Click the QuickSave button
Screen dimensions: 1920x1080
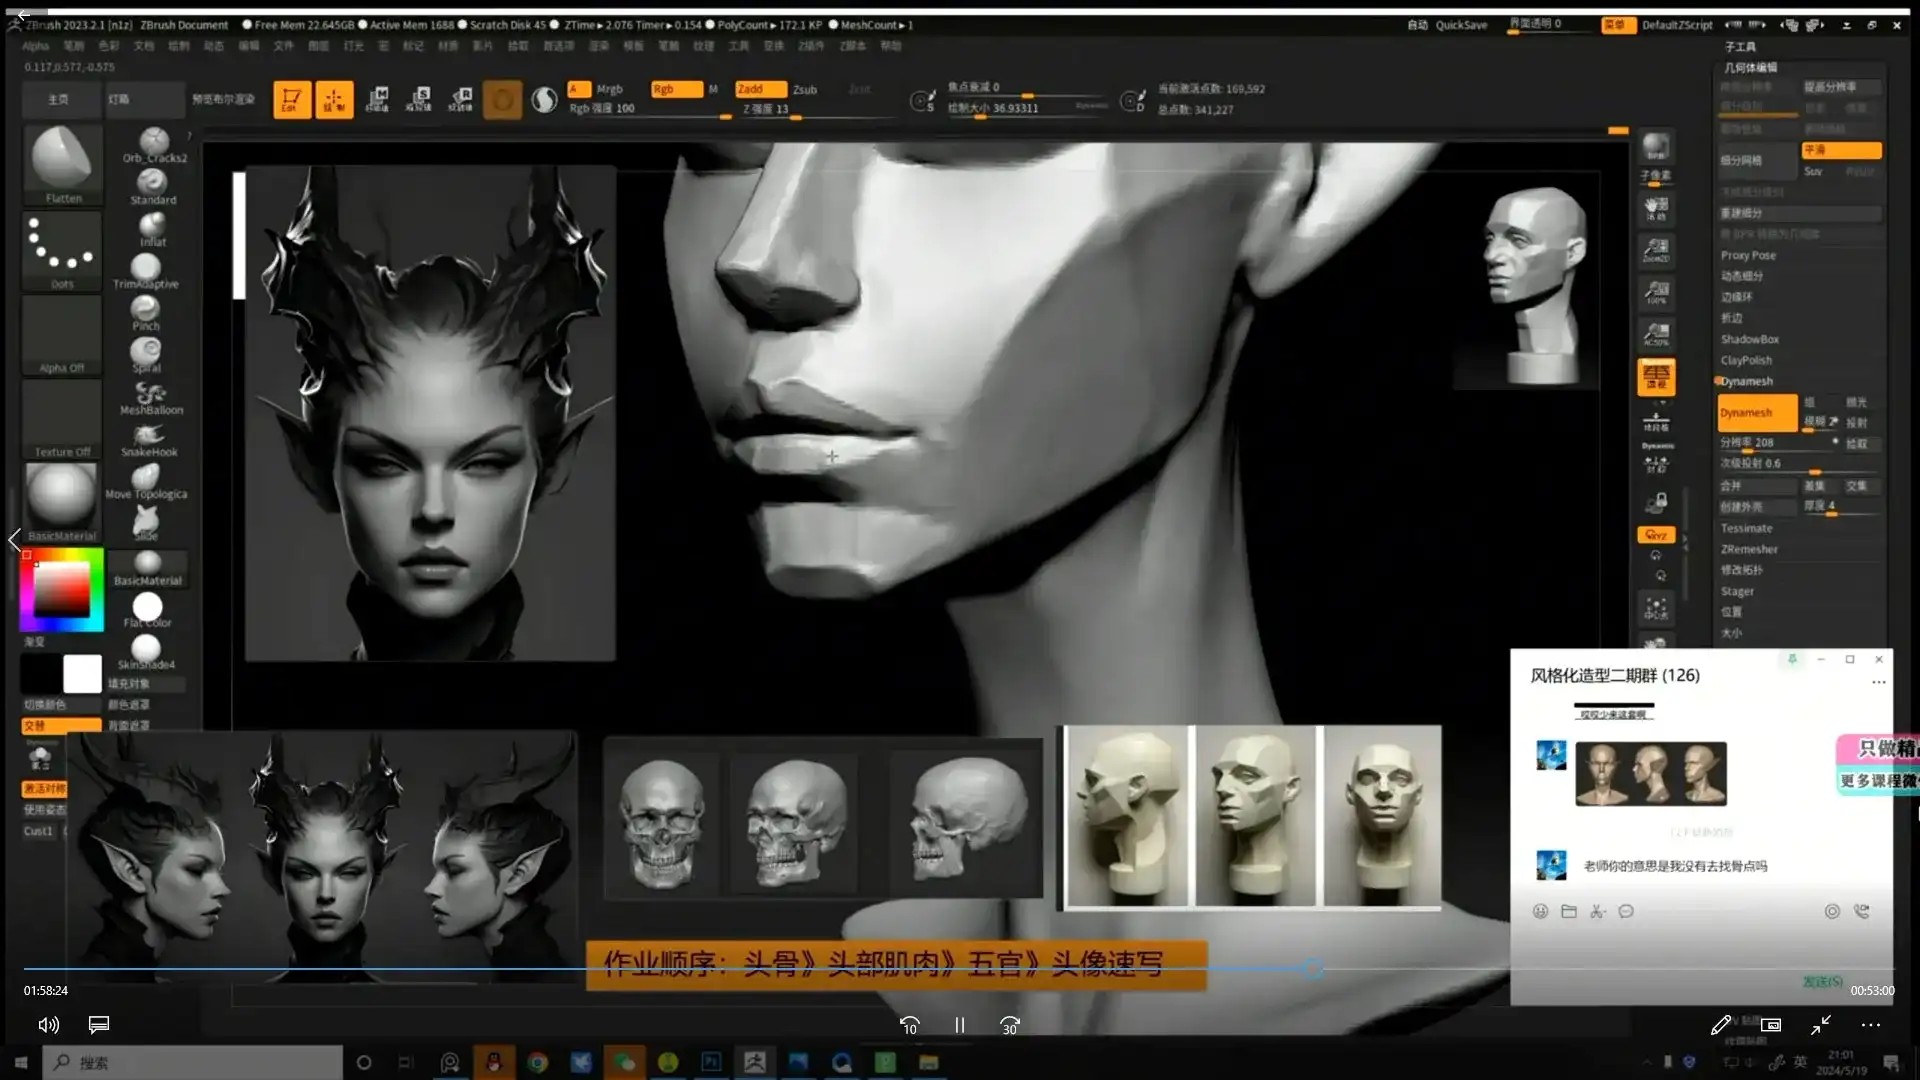(1460, 25)
